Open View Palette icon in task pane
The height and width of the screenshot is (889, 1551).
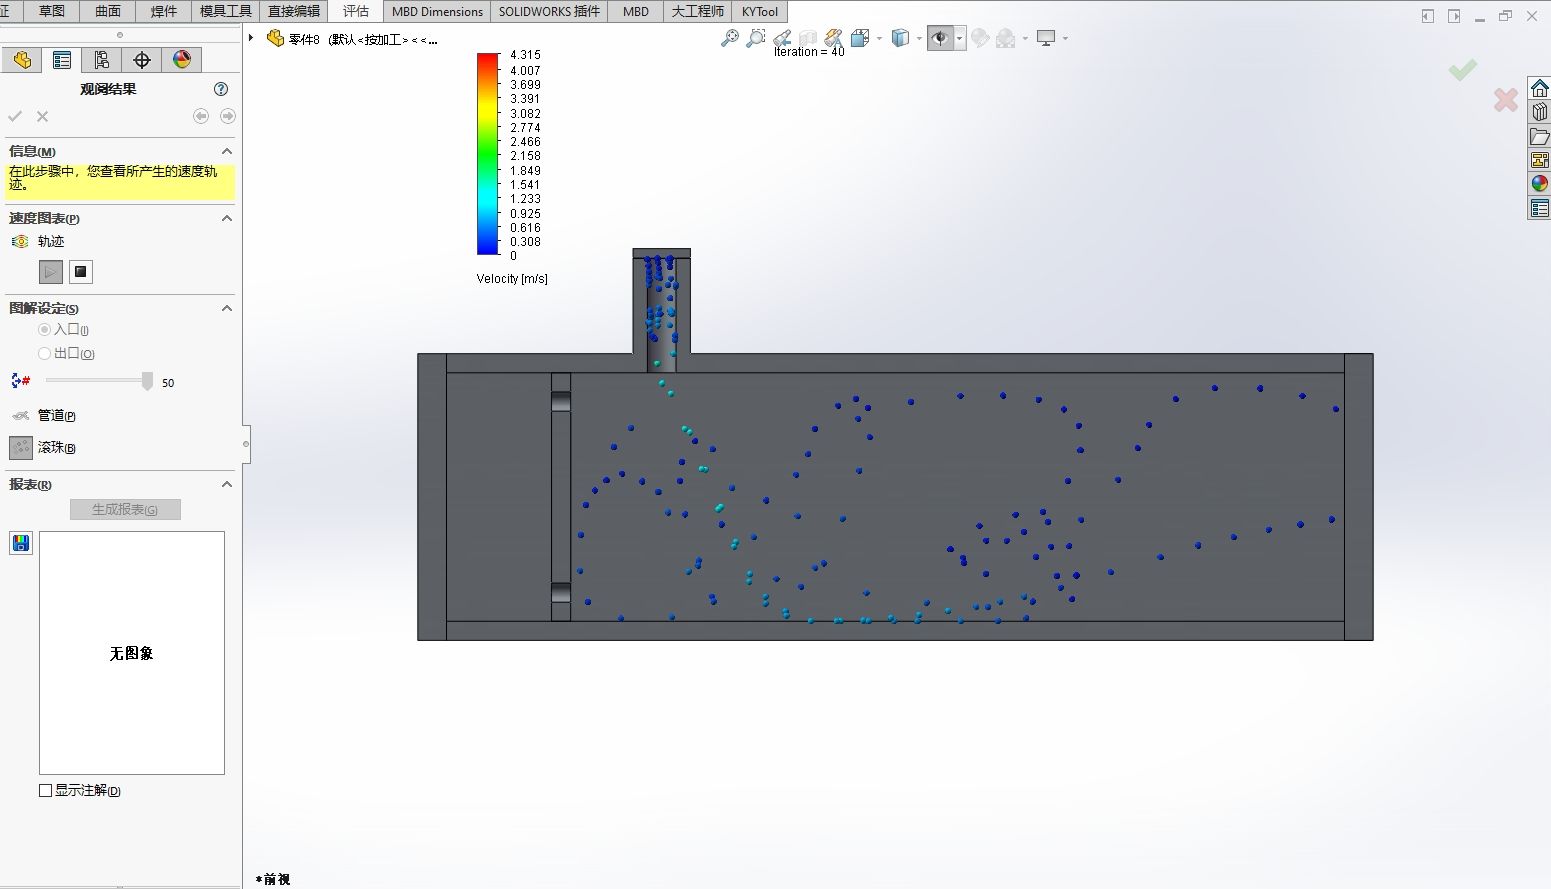tap(1539, 160)
